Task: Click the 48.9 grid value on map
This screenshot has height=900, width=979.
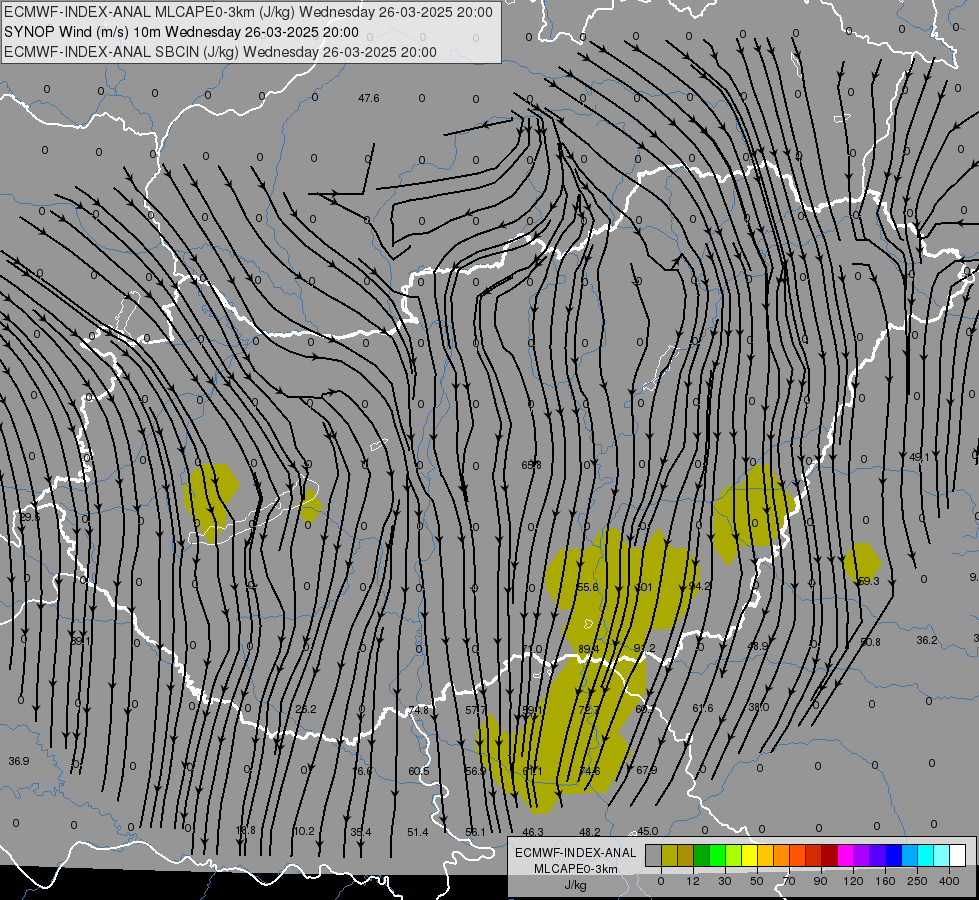Action: (x=758, y=646)
